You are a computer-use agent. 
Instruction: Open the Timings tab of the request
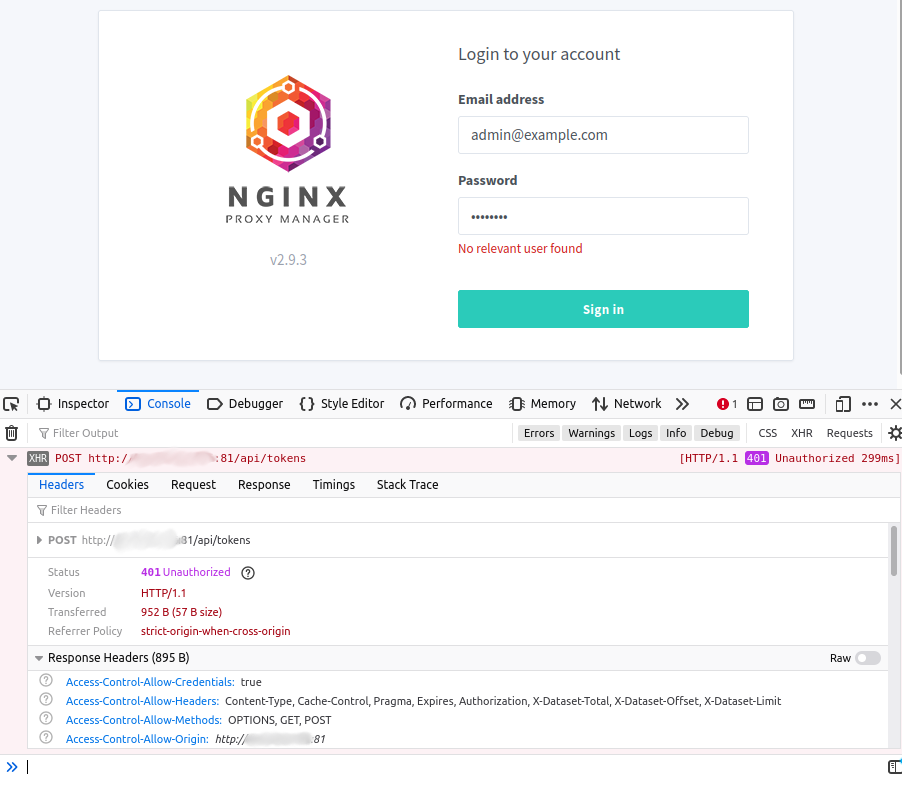333,485
